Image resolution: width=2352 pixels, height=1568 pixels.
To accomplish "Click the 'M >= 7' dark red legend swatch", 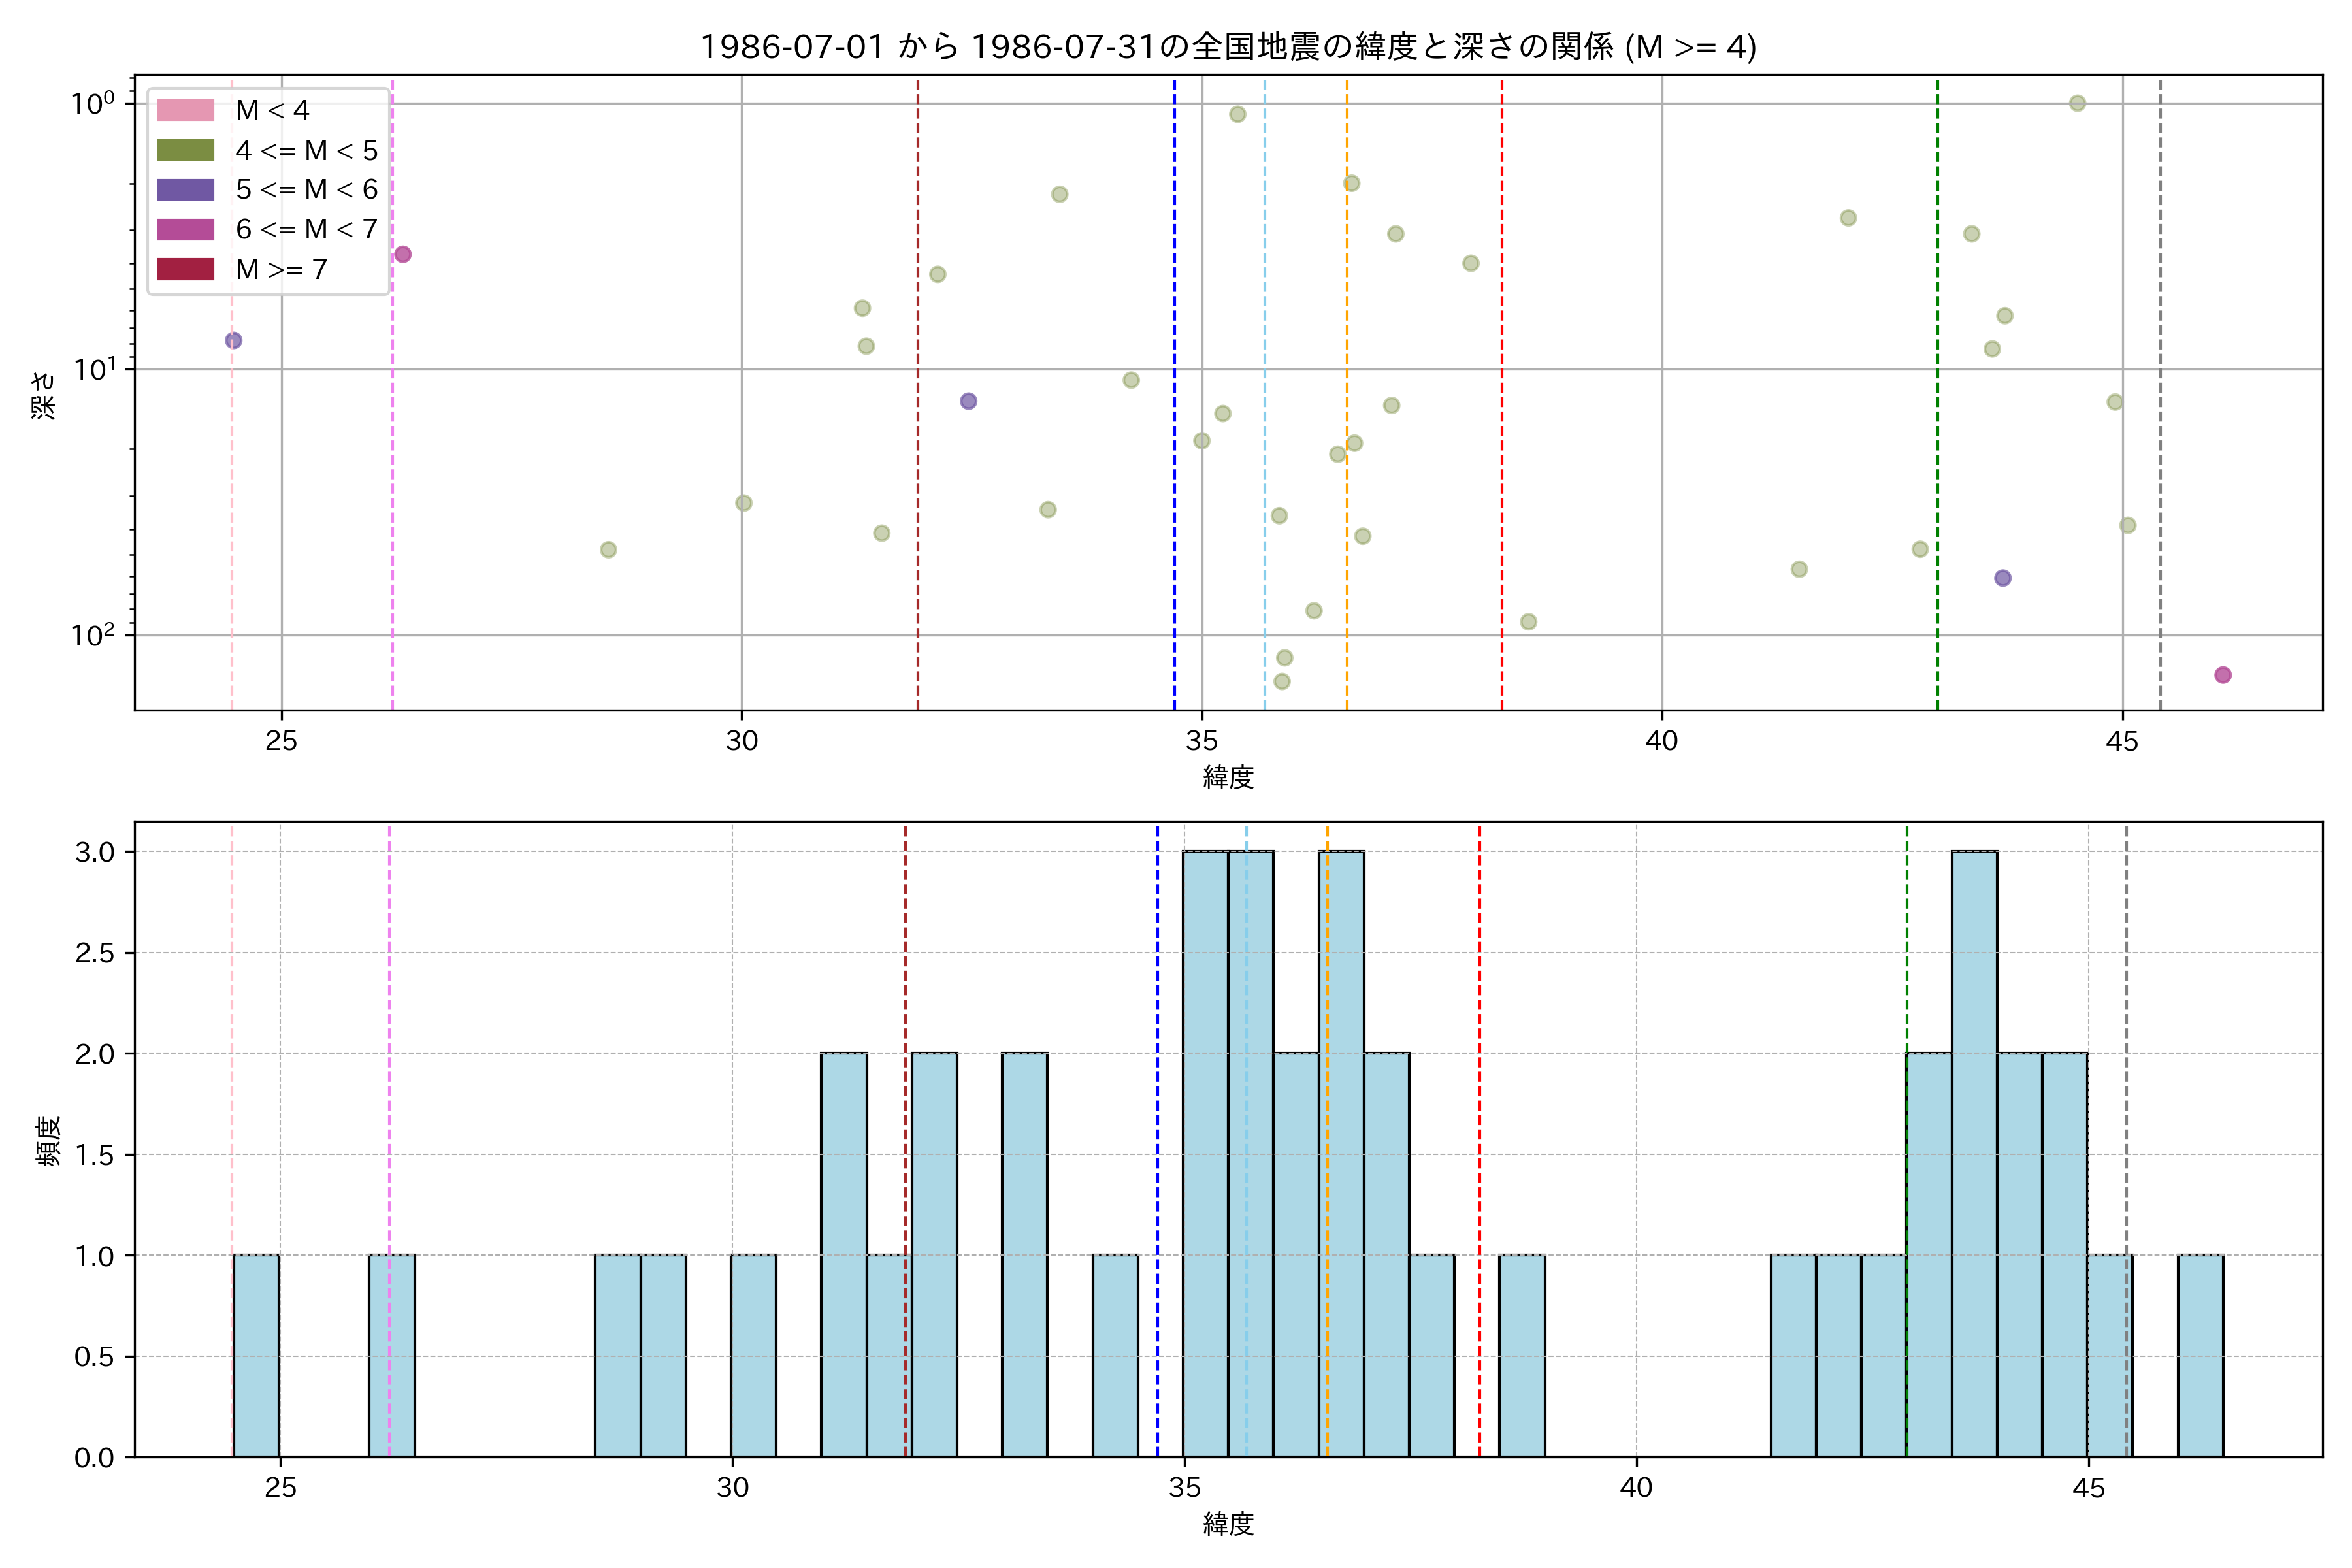I will pos(185,269).
